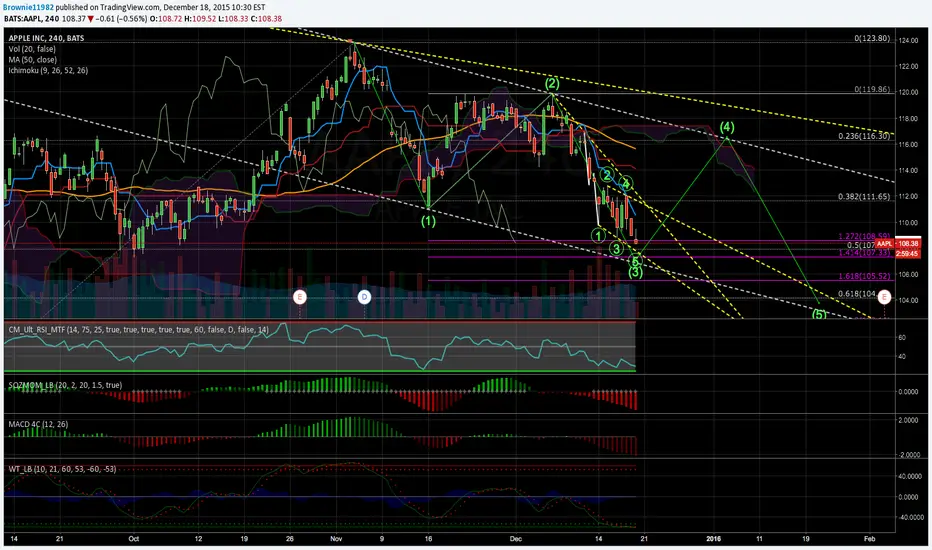The image size is (932, 550).
Task: Select the circled 3 sub-wave label
Action: [x=616, y=249]
